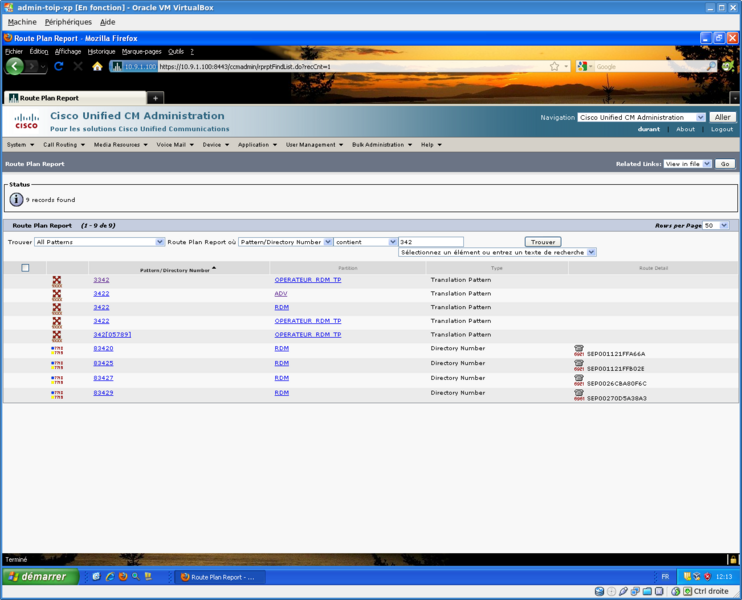The image size is (742, 600).
Task: Click the Firefox reload page icon
Action: pyautogui.click(x=59, y=66)
